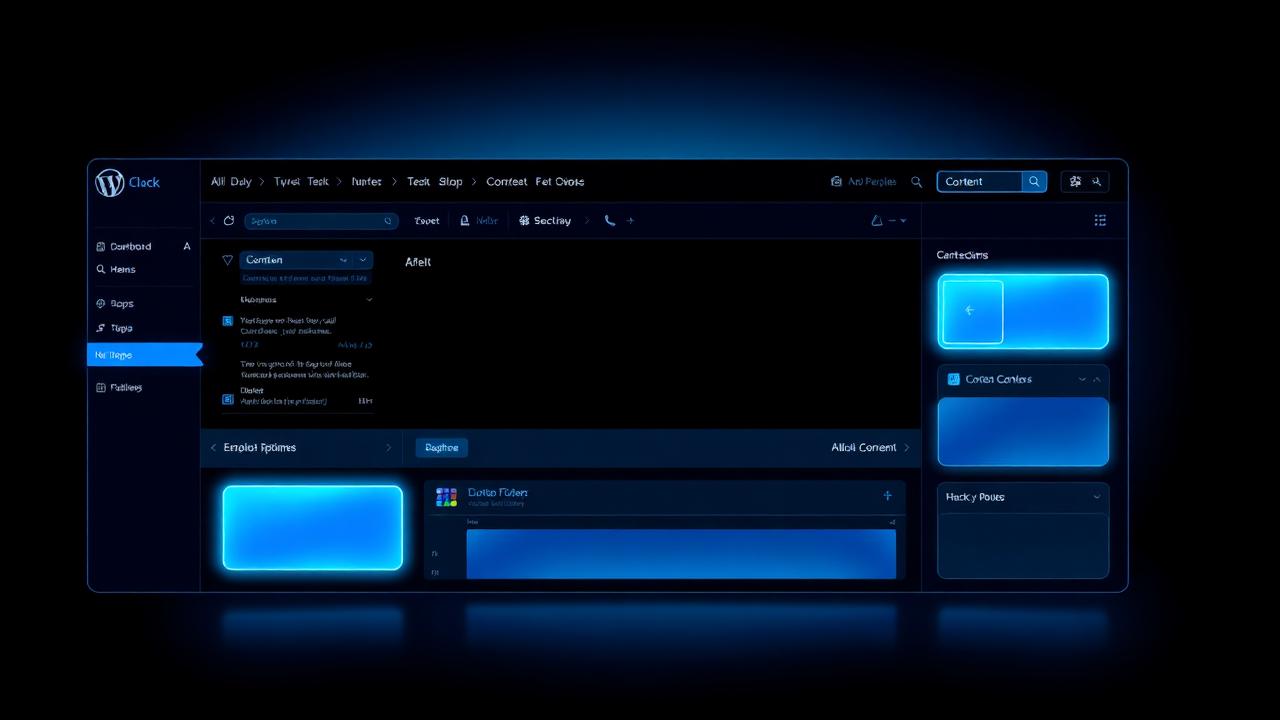The image size is (1280, 720).
Task: Click the blue search button of Content field
Action: pyautogui.click(x=1034, y=181)
